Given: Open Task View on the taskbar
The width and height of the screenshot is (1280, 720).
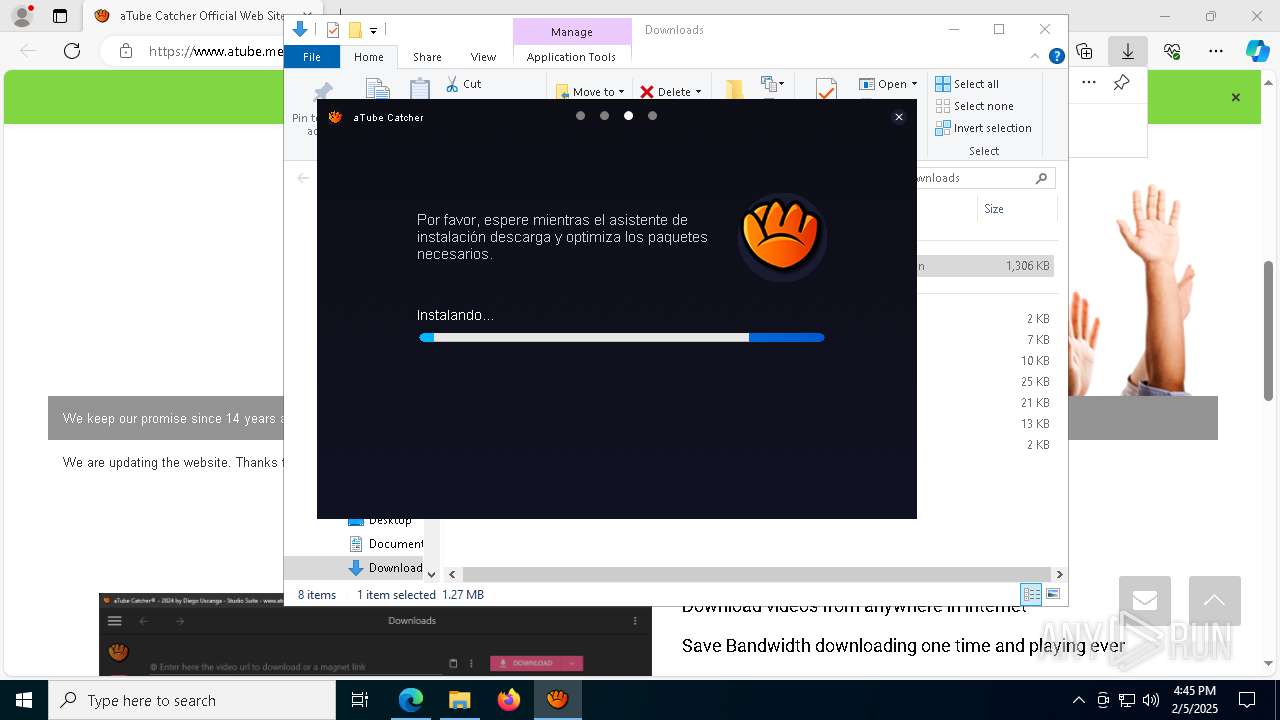Looking at the screenshot, I should tap(360, 700).
